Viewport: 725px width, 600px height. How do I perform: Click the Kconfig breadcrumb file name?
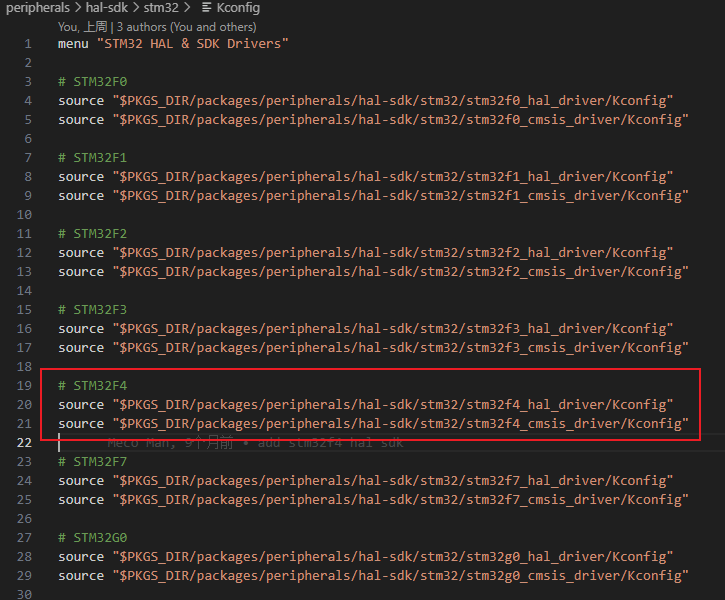tap(238, 8)
